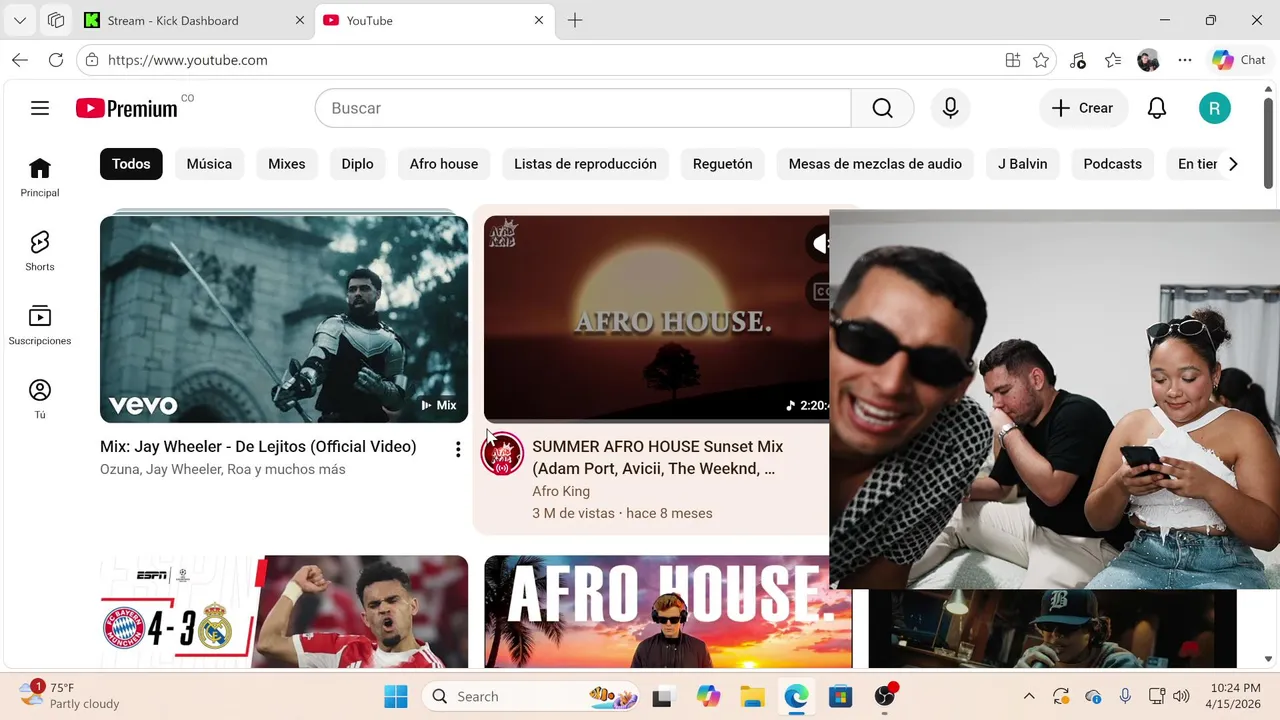Click the Windows taskbar Search box
1280x720 pixels.
coord(531,697)
